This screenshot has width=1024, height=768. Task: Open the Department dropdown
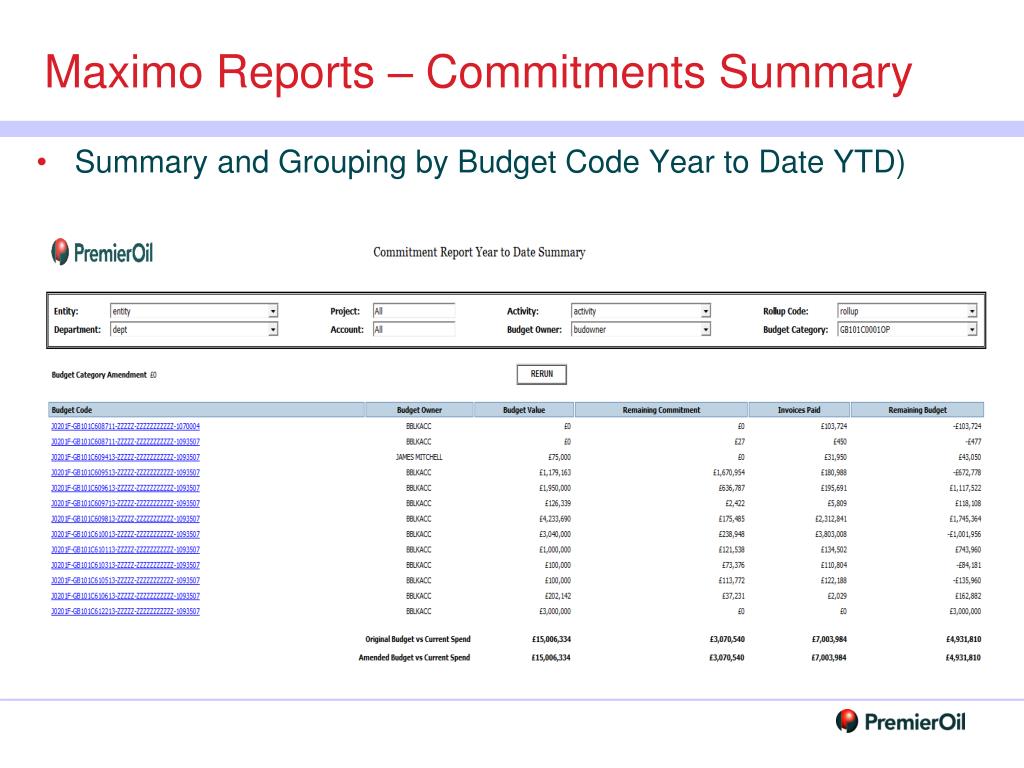tap(194, 330)
